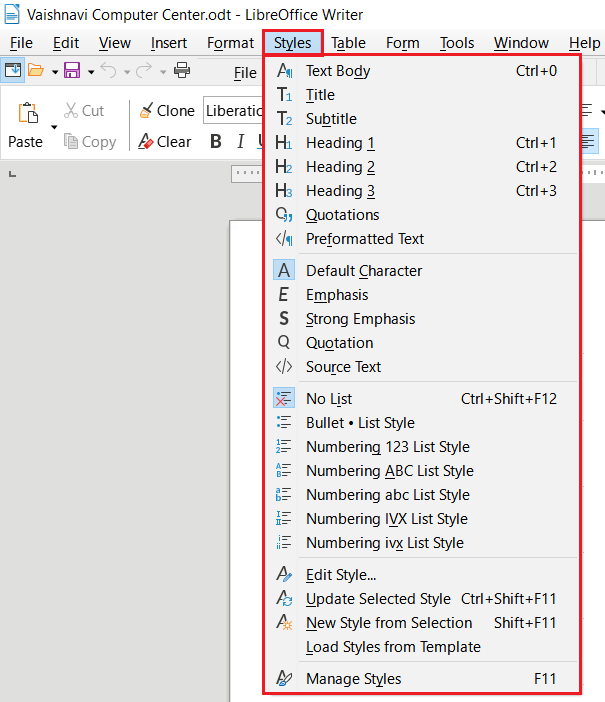The width and height of the screenshot is (605, 702).
Task: Open the Format menu
Action: coord(230,43)
